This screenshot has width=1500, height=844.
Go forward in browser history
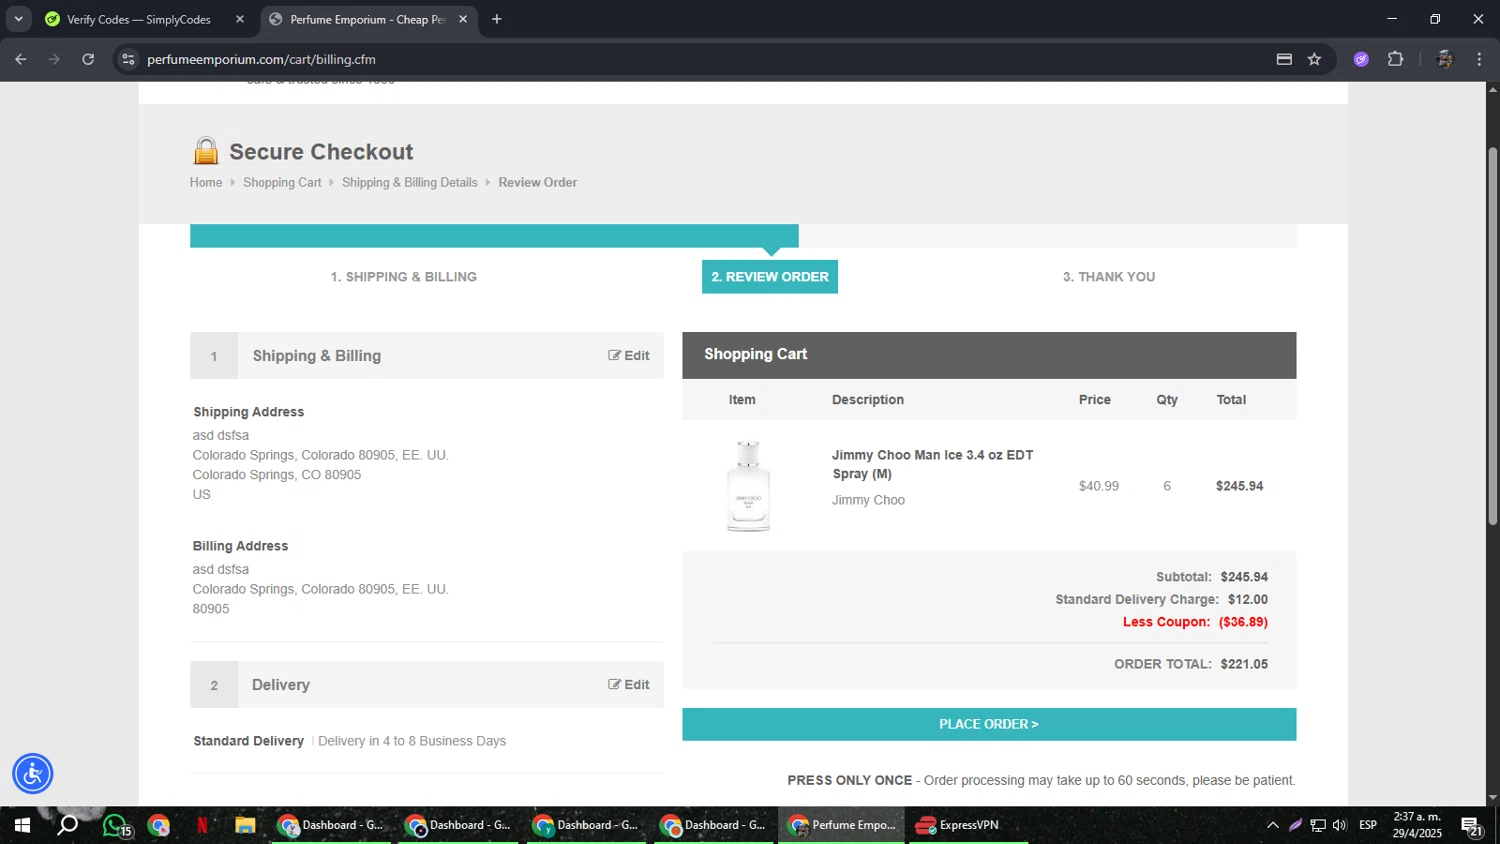[54, 59]
